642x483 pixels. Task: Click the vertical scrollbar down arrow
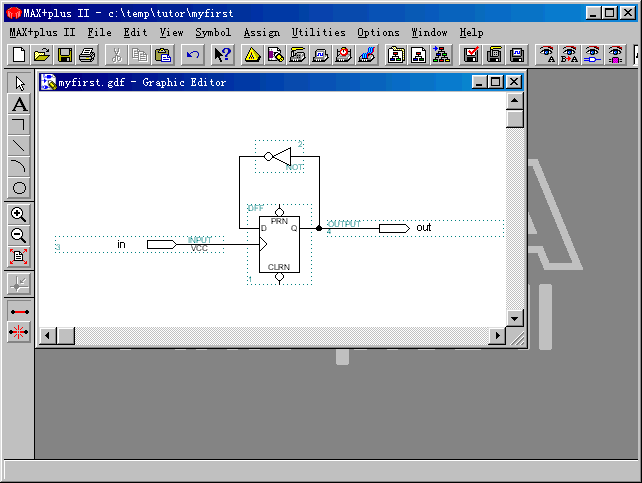click(x=515, y=318)
